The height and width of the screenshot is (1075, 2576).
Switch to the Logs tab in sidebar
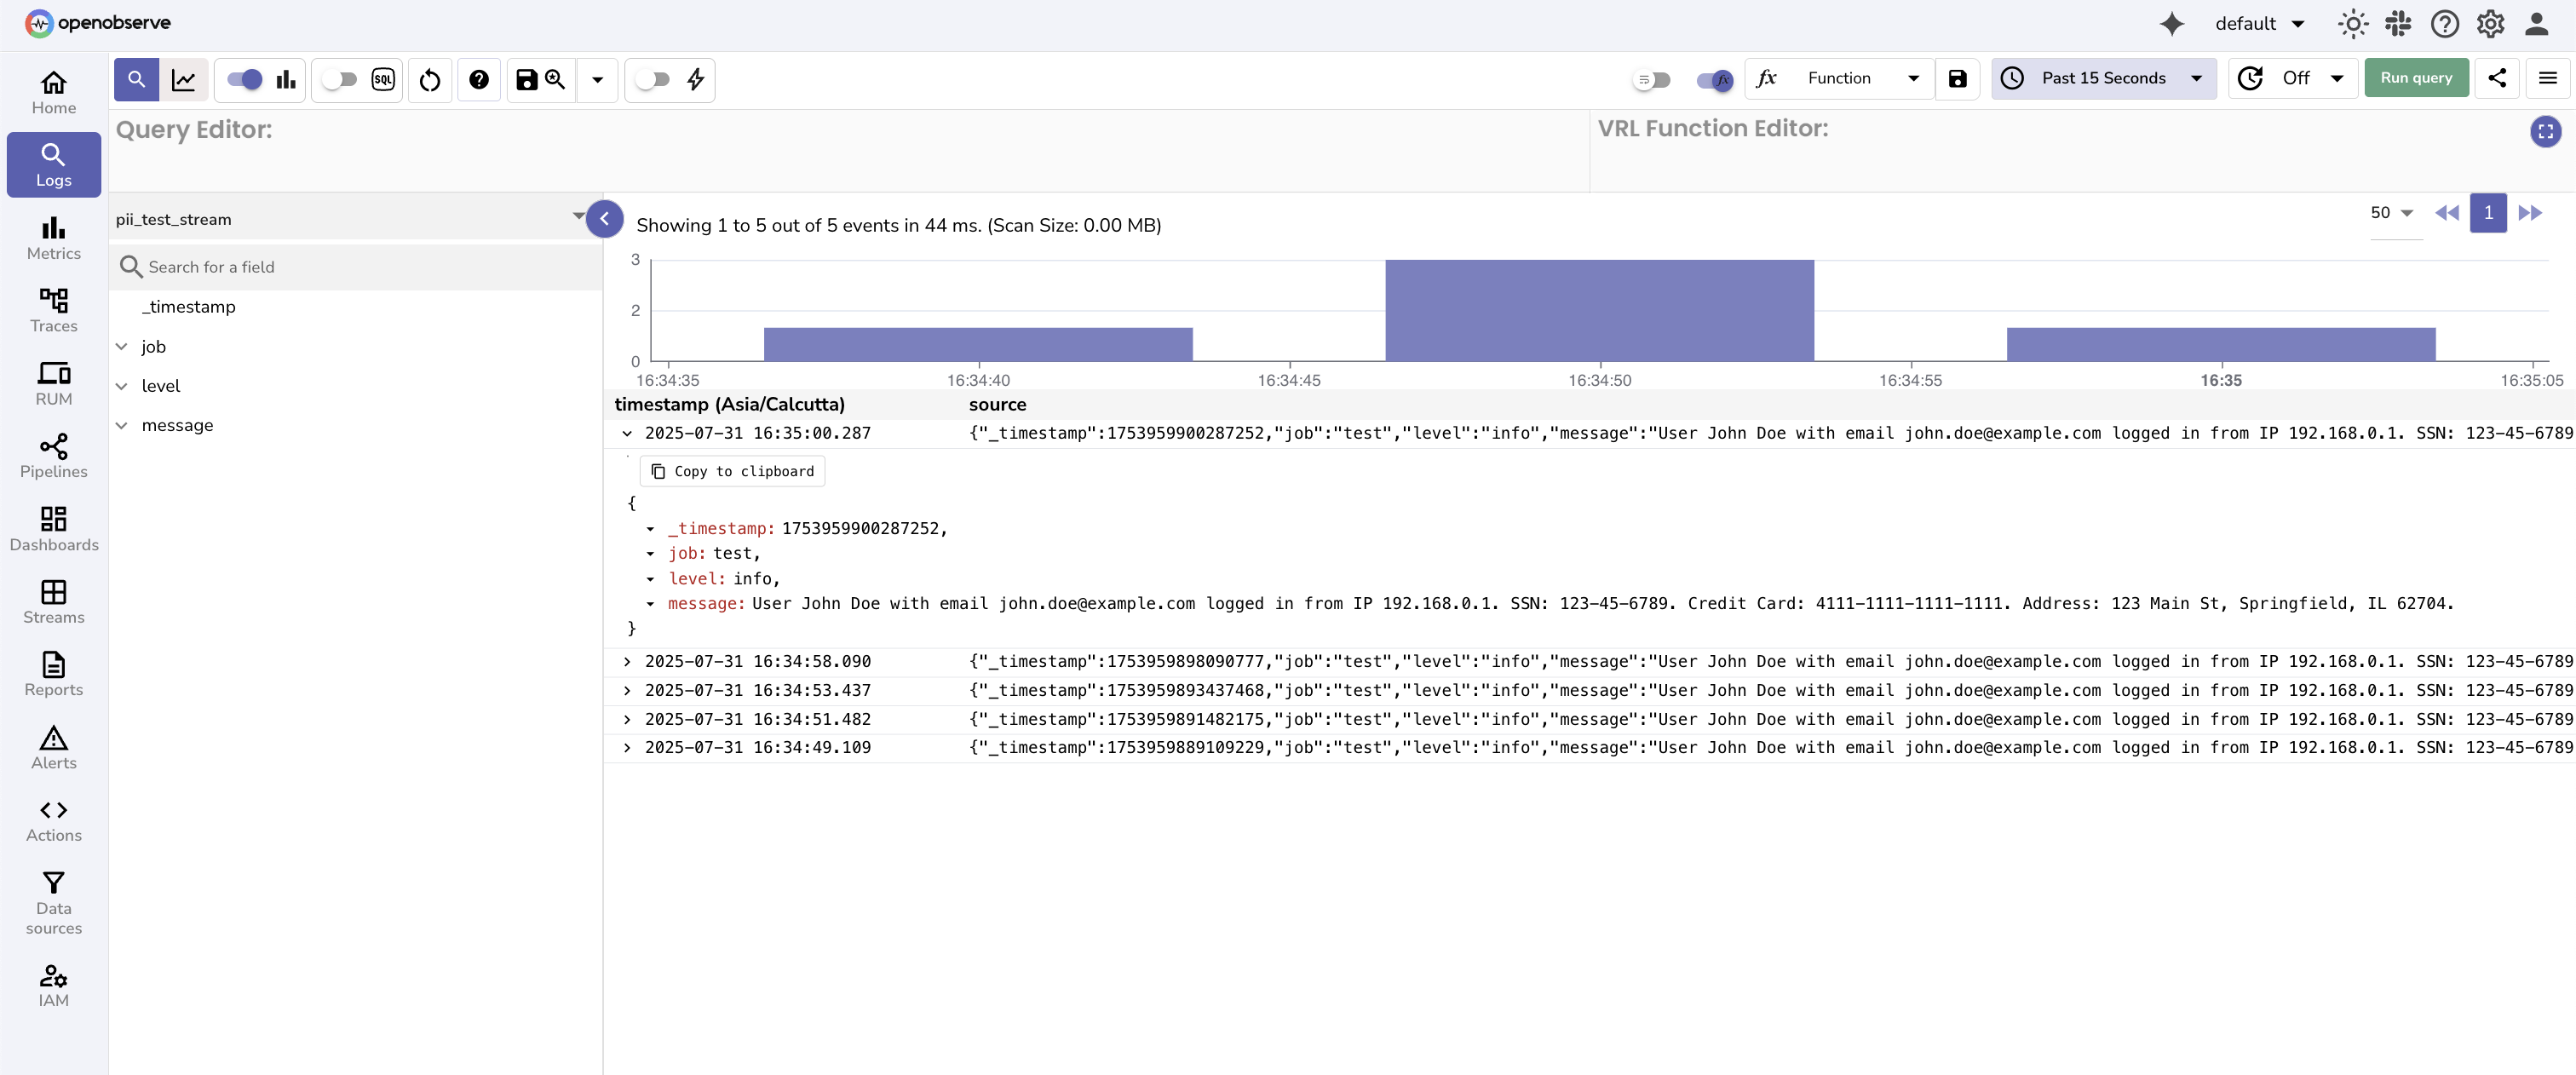53,164
